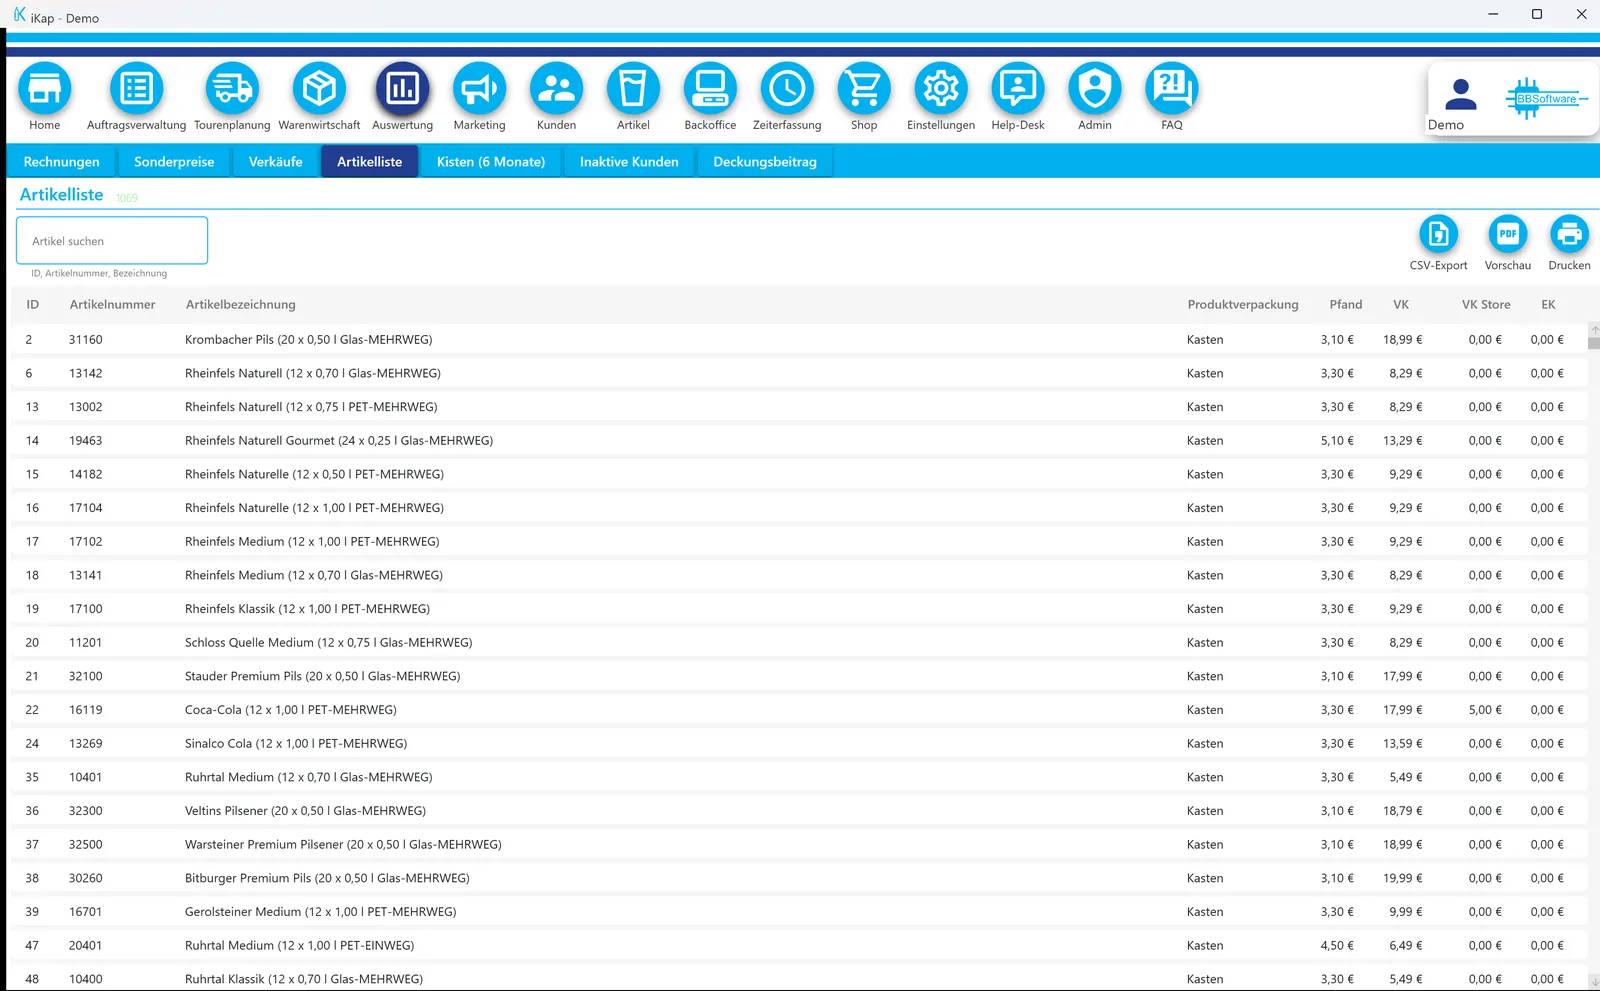
Task: Select the Auswertung chart icon
Action: (402, 89)
